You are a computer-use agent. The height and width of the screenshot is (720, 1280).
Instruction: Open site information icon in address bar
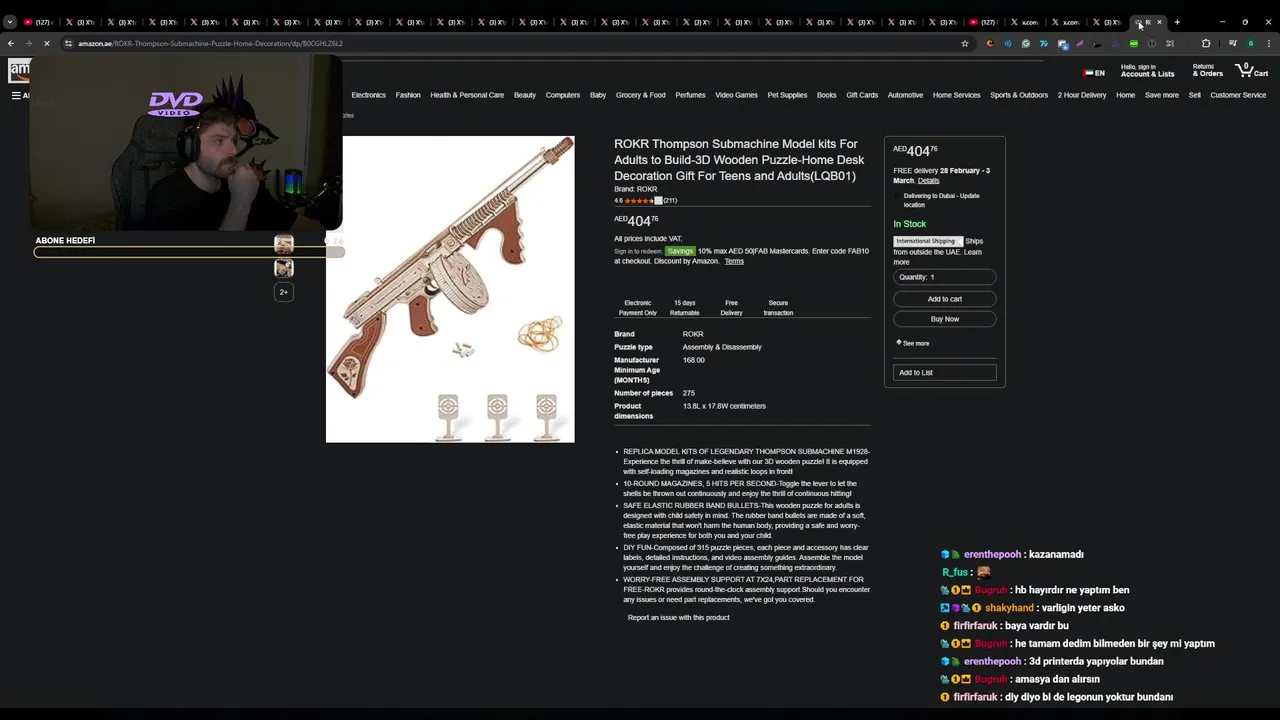68,43
